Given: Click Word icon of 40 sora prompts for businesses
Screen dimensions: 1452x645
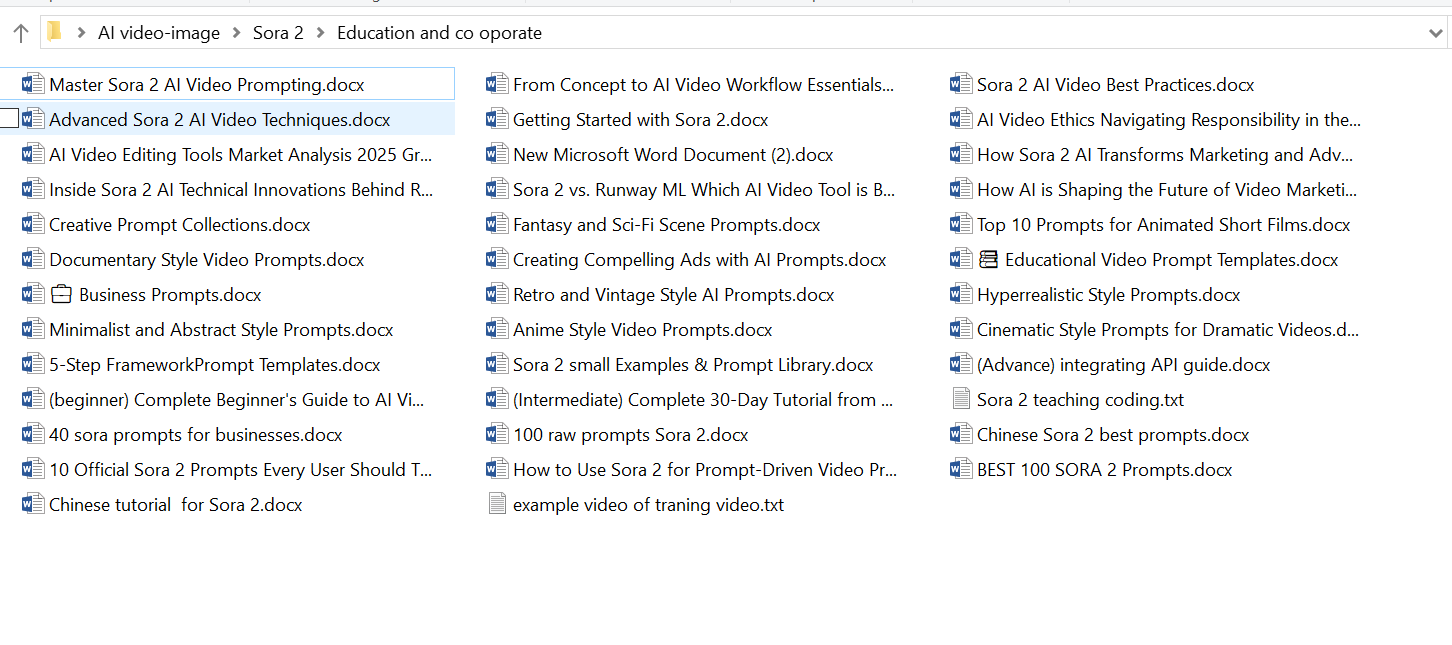Looking at the screenshot, I should (33, 434).
